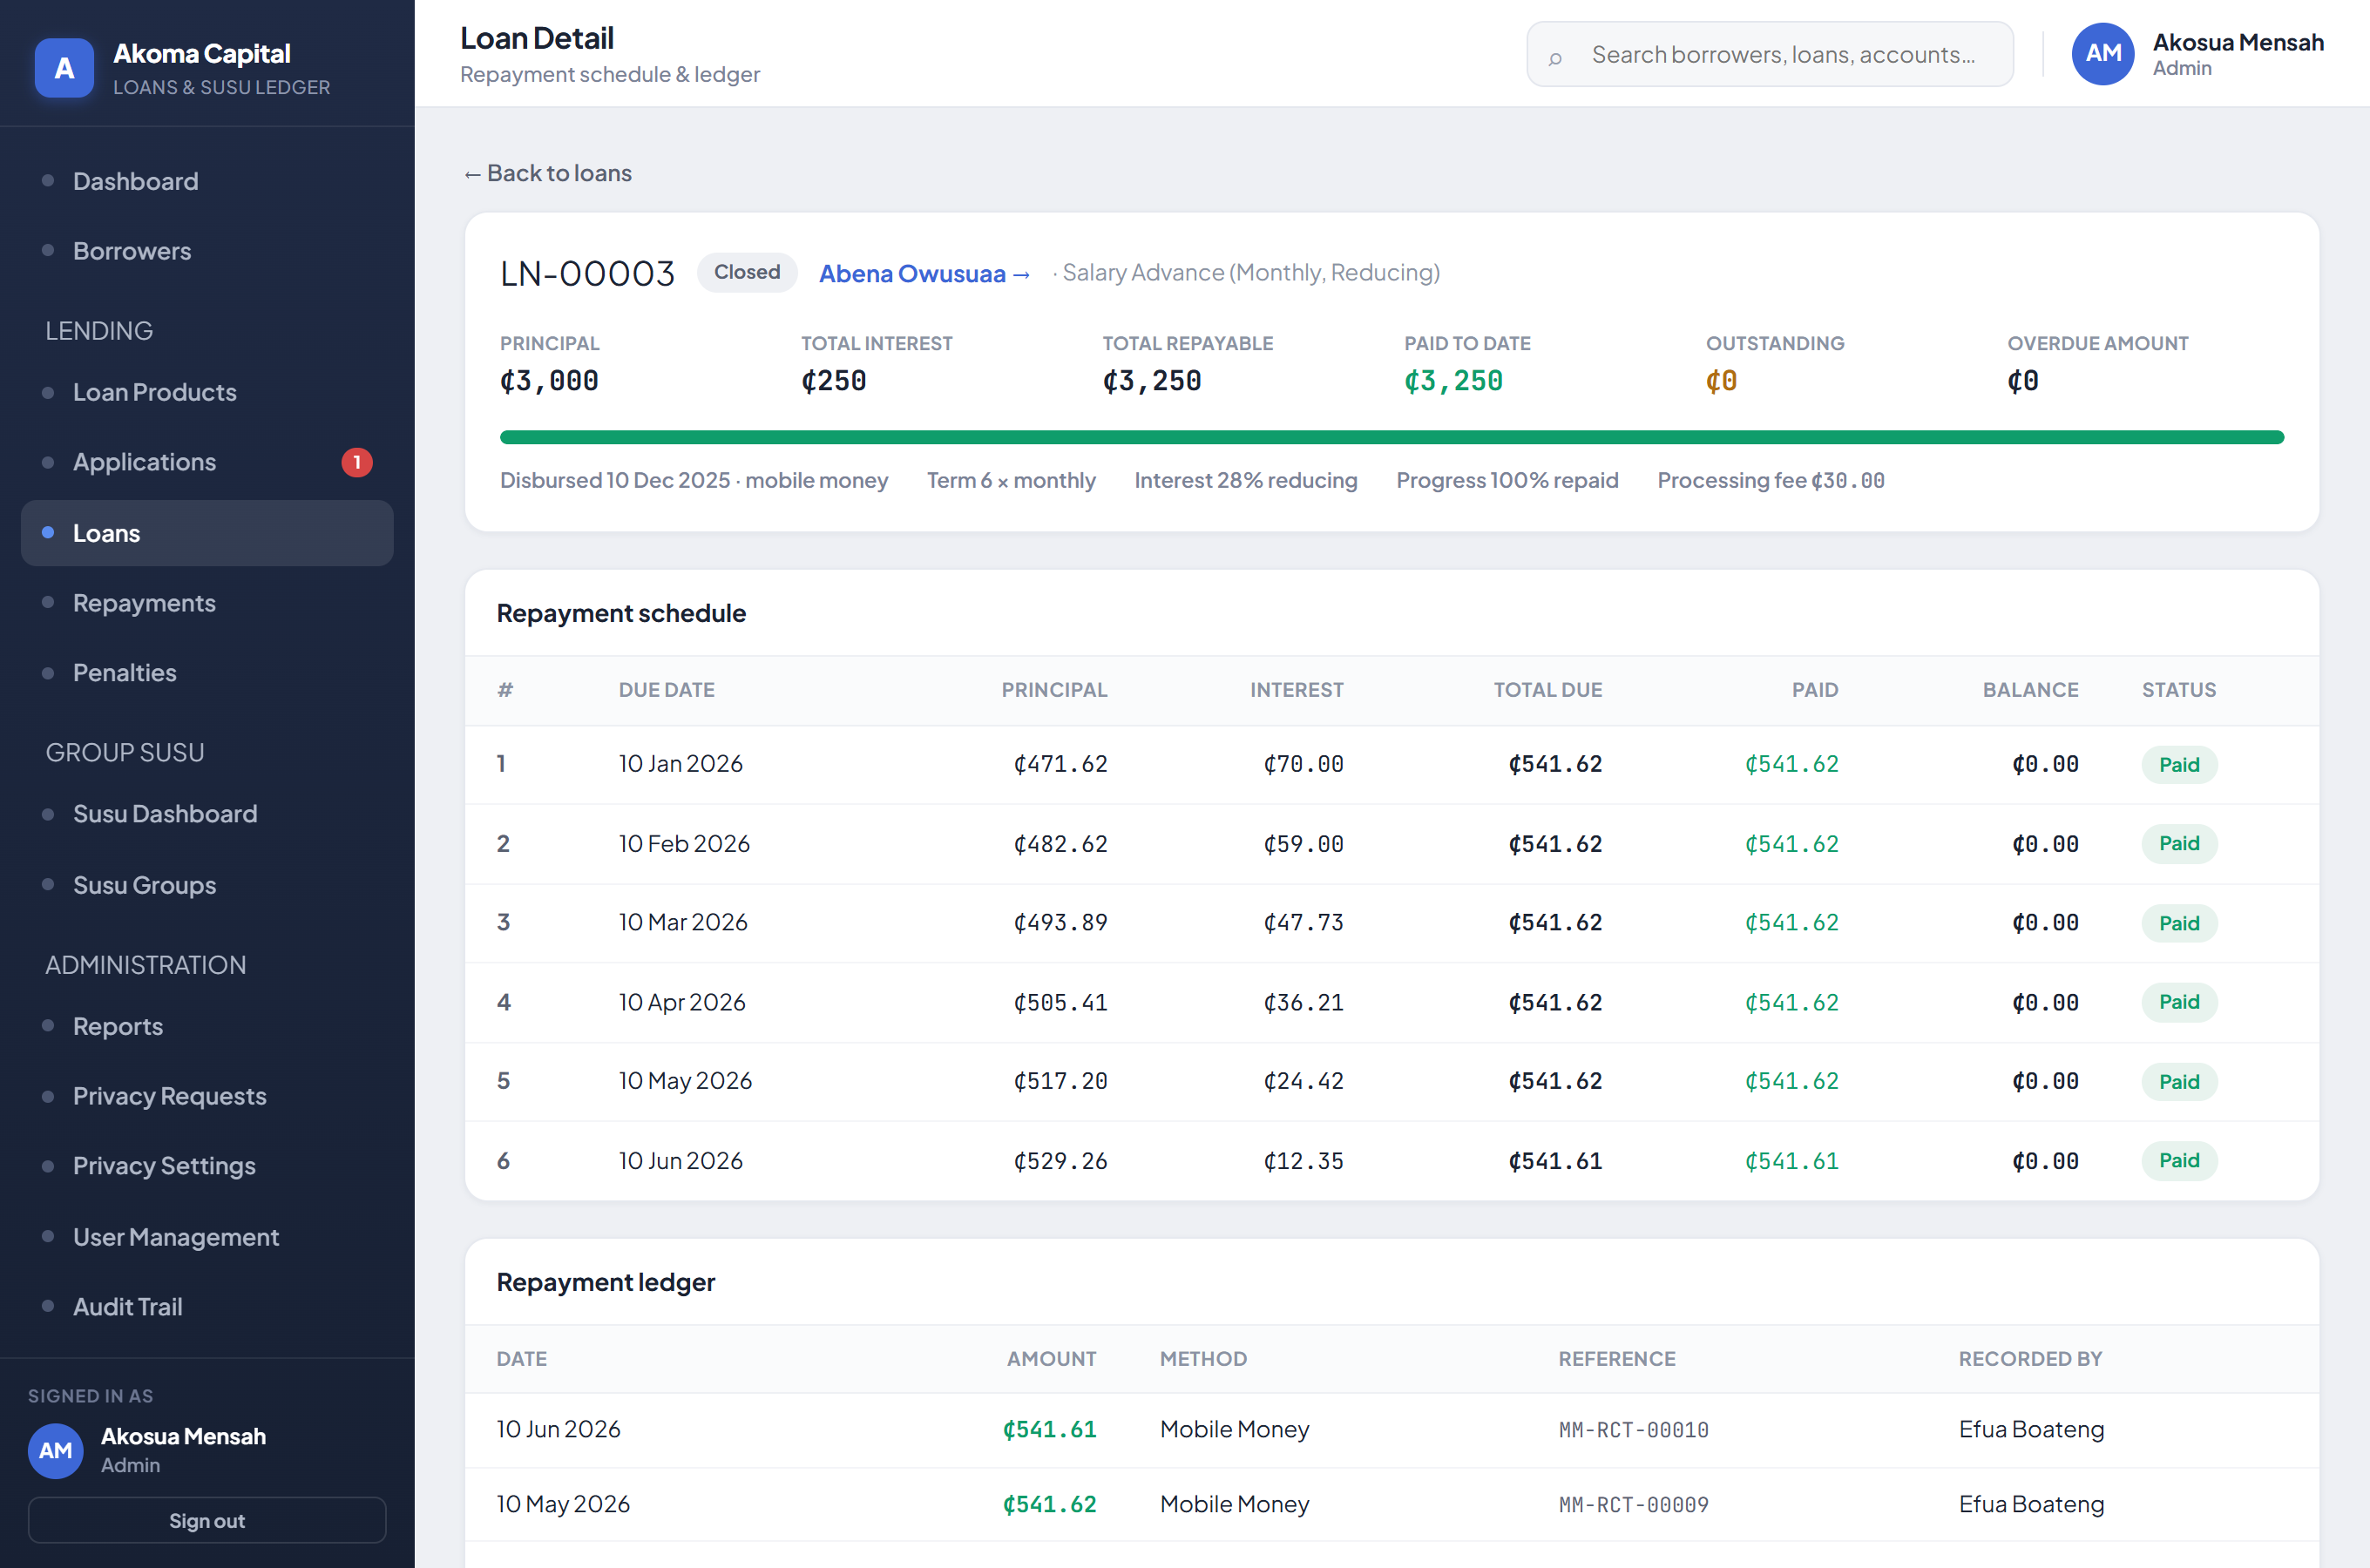Open Applications in the sidebar
The image size is (2370, 1568).
coord(207,462)
